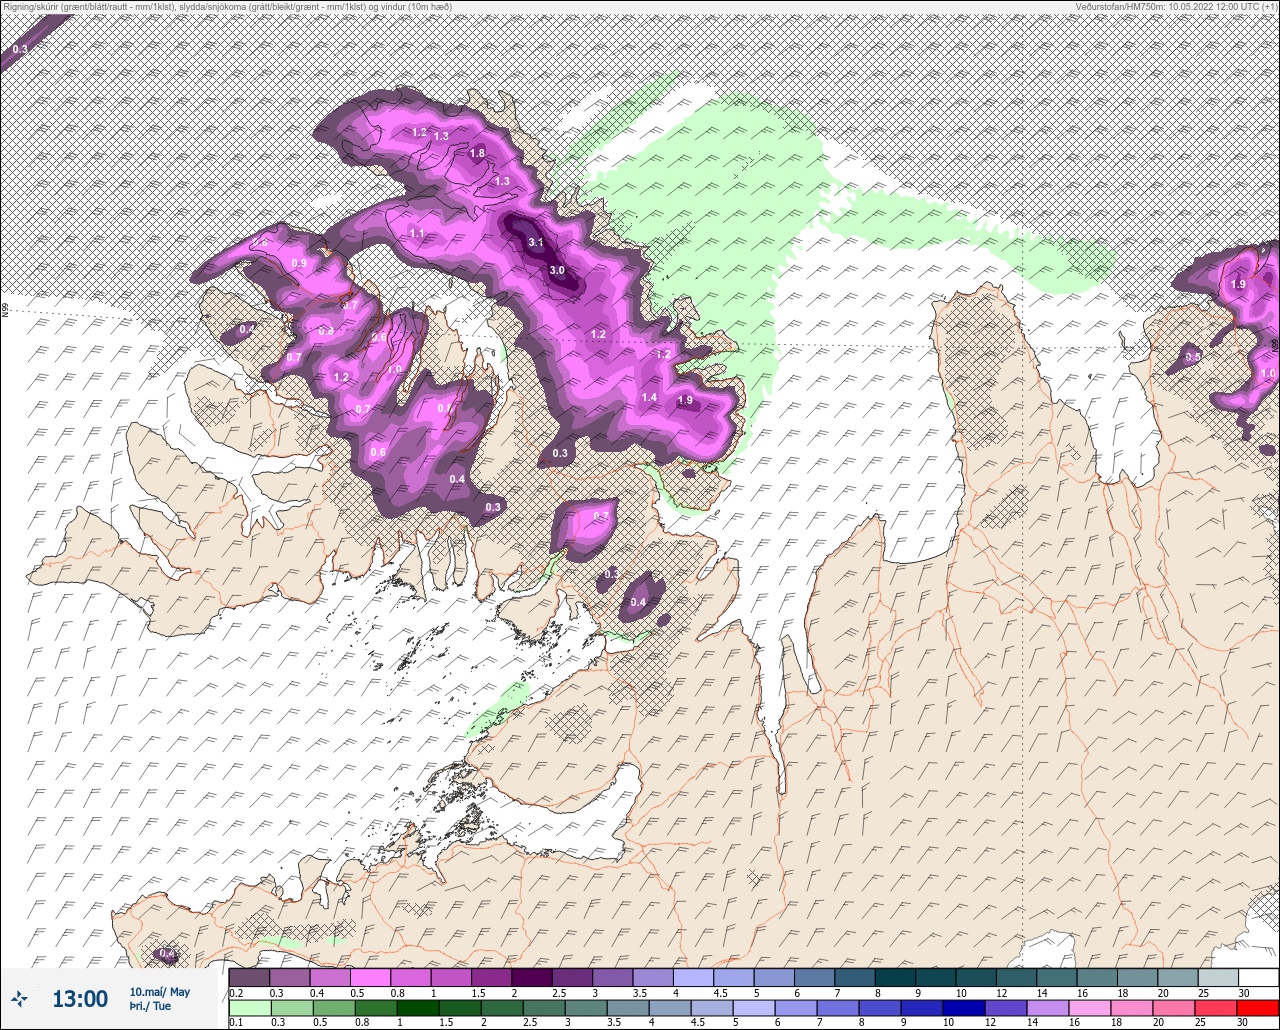Screen dimensions: 1280x1030
Task: Click the 3.0 precipitation value on map
Action: 557,271
